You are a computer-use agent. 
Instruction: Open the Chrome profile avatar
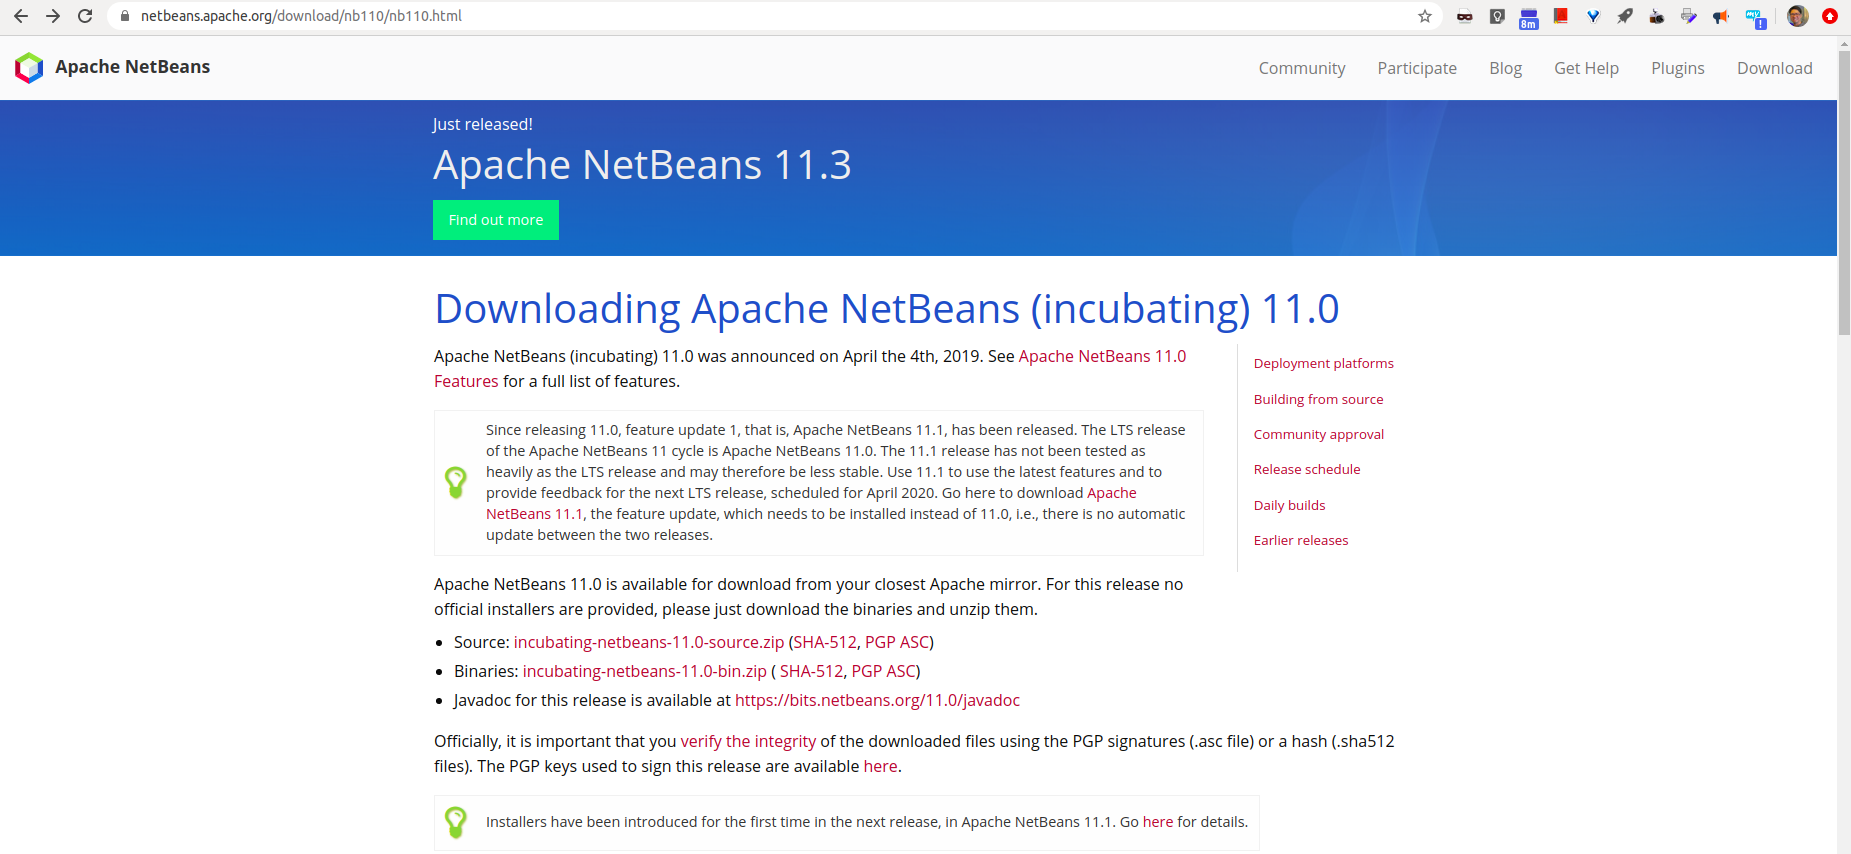(1798, 16)
